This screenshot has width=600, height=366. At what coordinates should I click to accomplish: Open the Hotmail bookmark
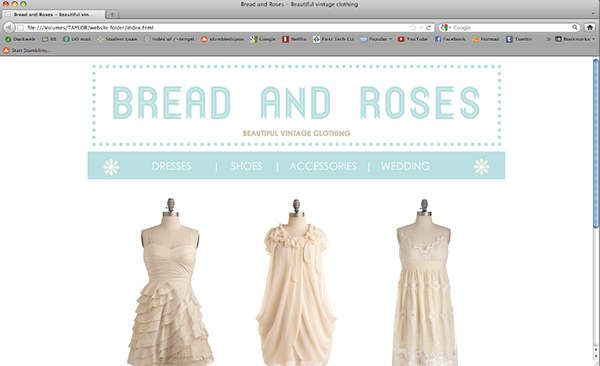point(486,39)
